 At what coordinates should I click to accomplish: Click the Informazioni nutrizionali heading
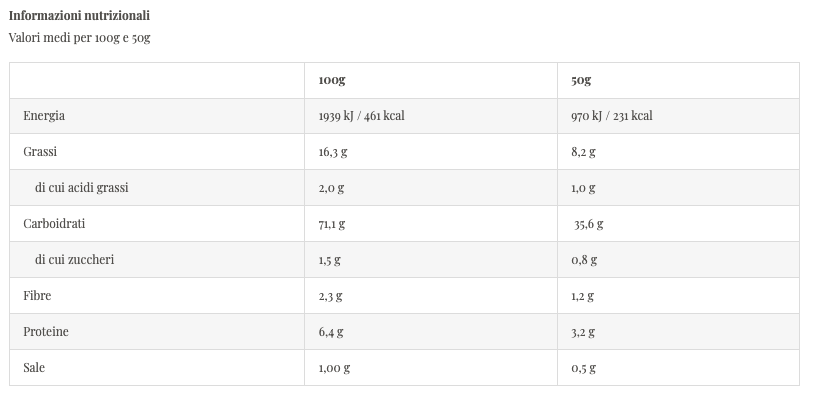click(x=79, y=16)
